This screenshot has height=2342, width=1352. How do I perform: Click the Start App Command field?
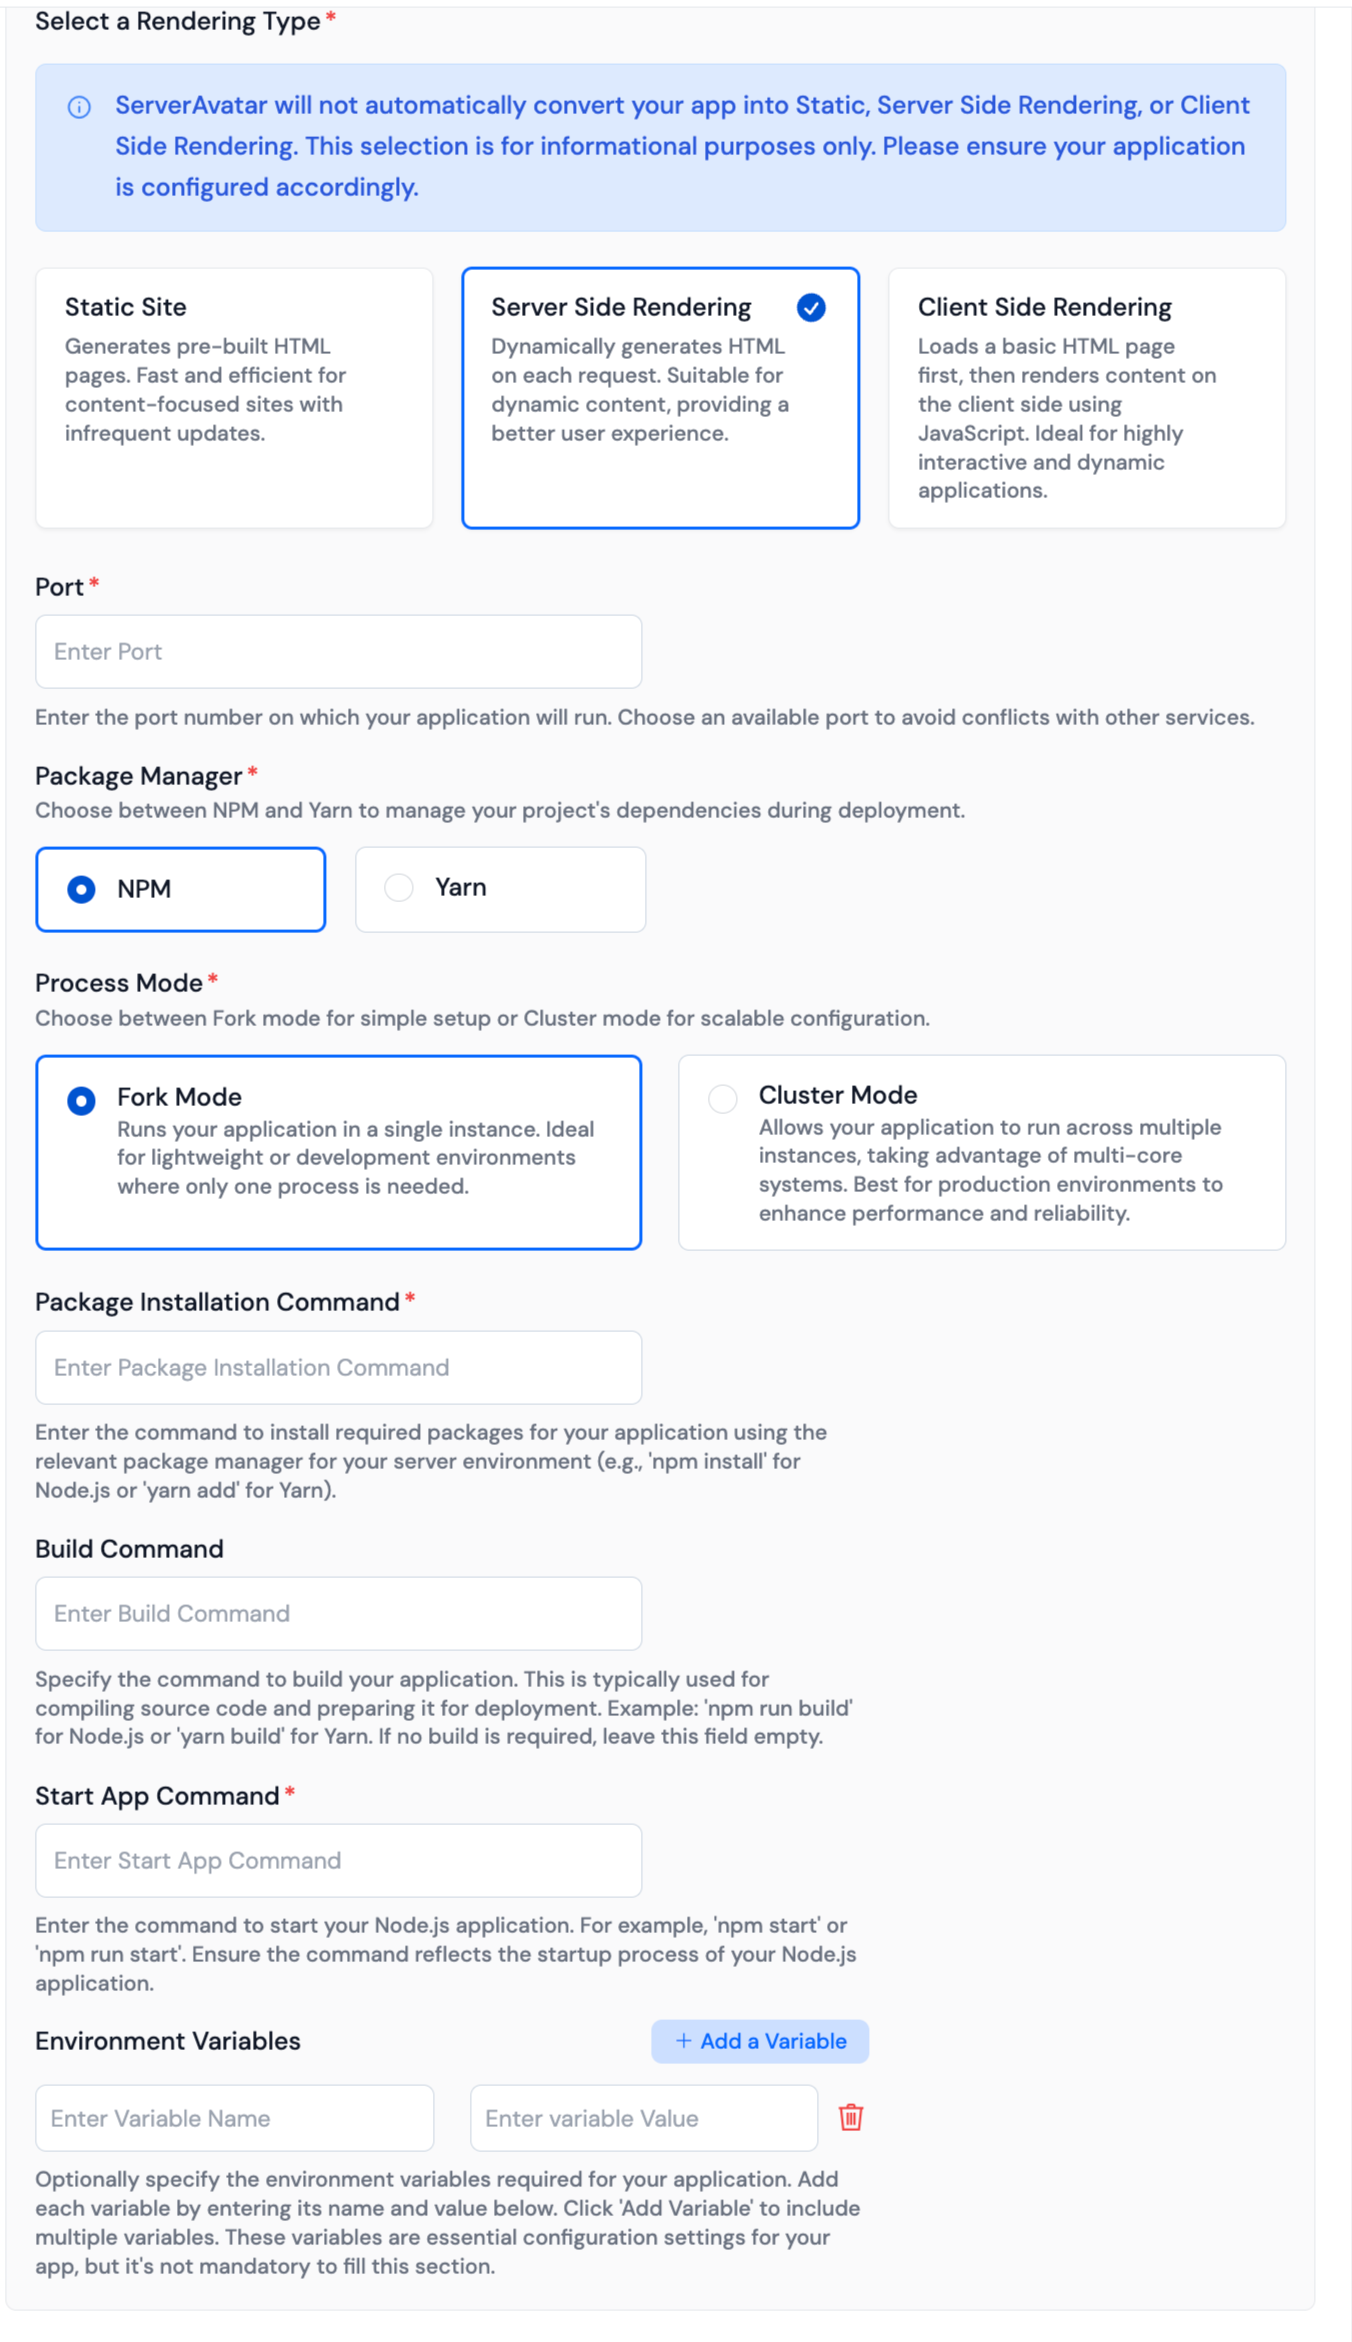point(338,1860)
